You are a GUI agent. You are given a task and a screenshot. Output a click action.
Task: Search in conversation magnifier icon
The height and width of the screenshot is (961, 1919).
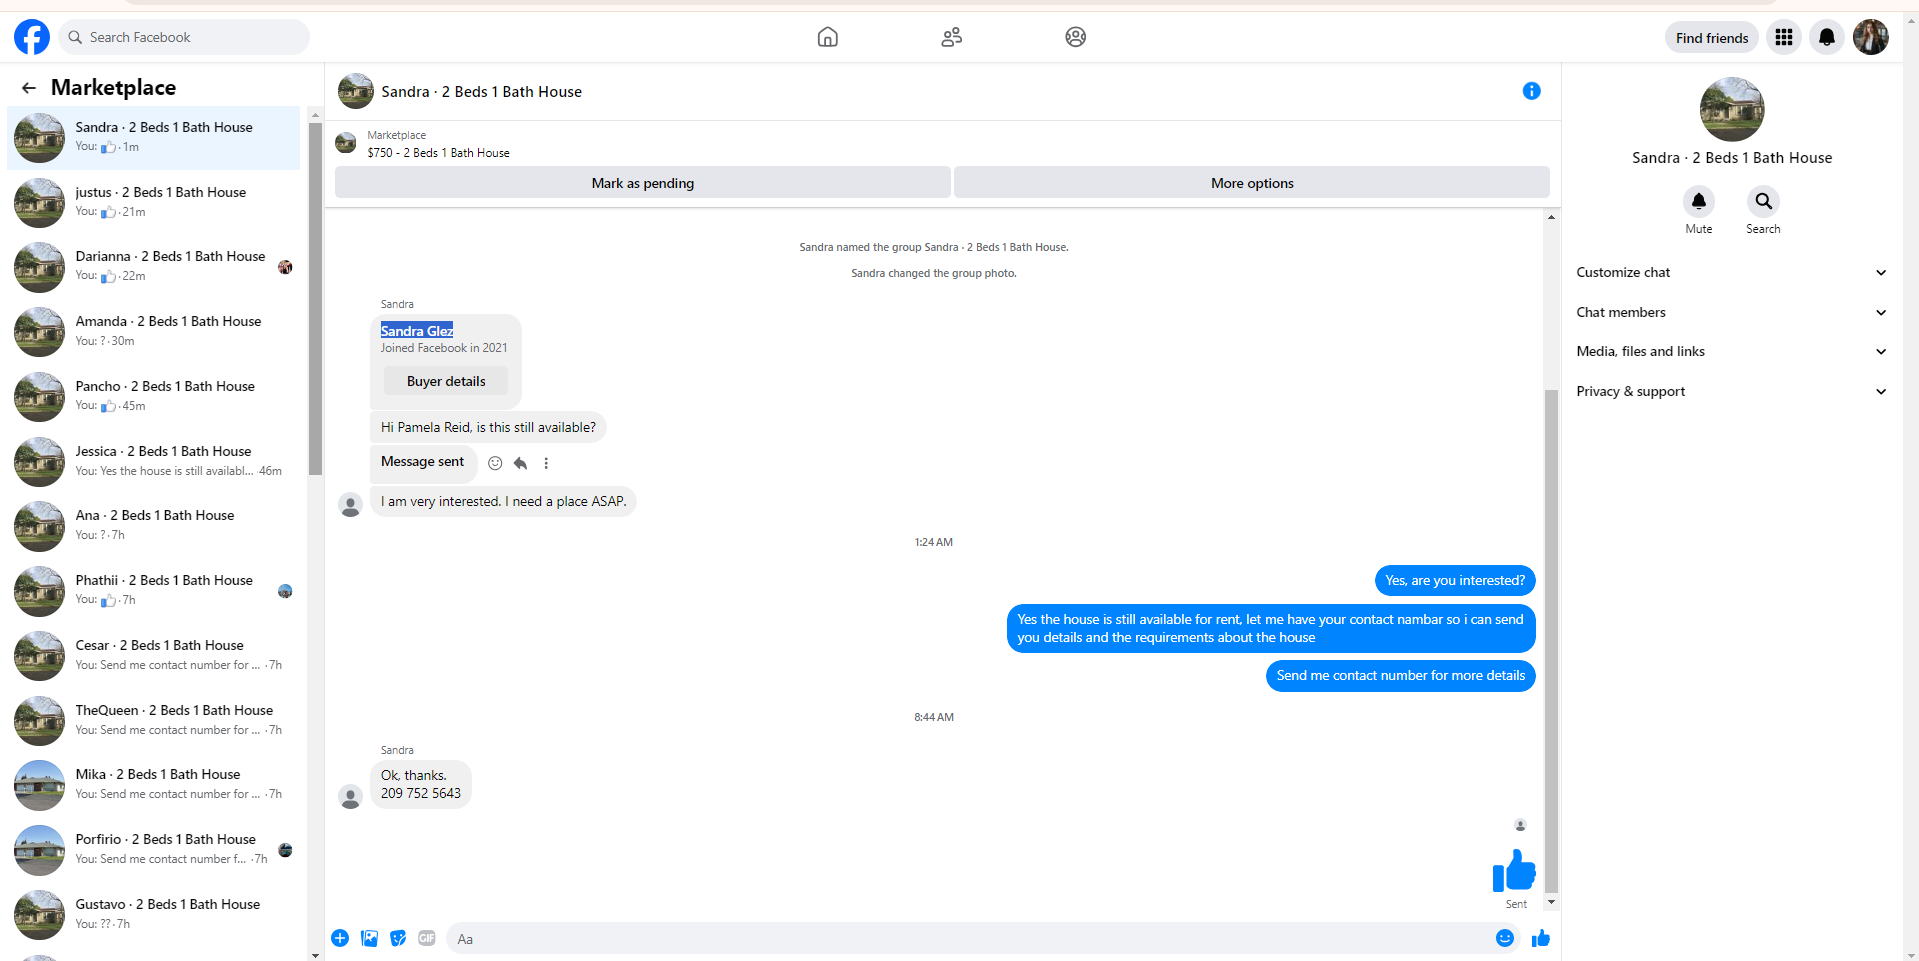(1763, 201)
